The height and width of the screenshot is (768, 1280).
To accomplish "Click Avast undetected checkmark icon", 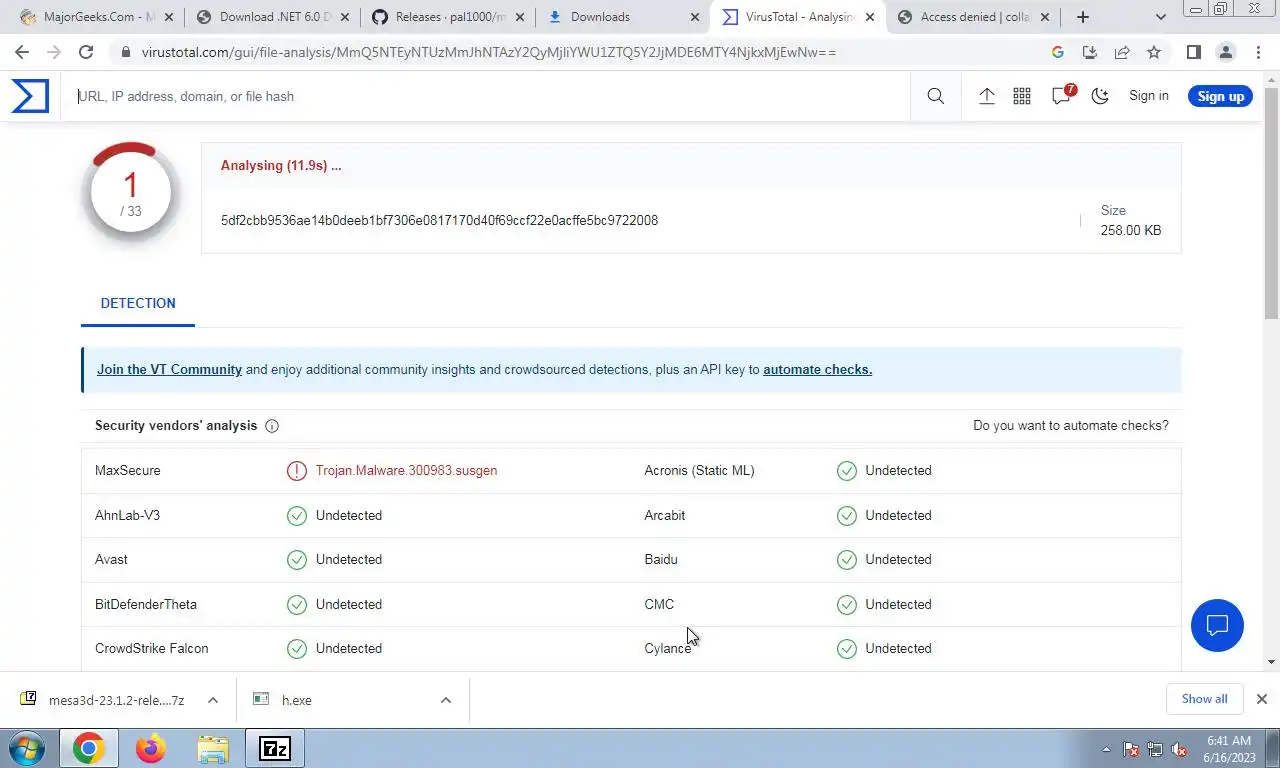I will pyautogui.click(x=297, y=559).
